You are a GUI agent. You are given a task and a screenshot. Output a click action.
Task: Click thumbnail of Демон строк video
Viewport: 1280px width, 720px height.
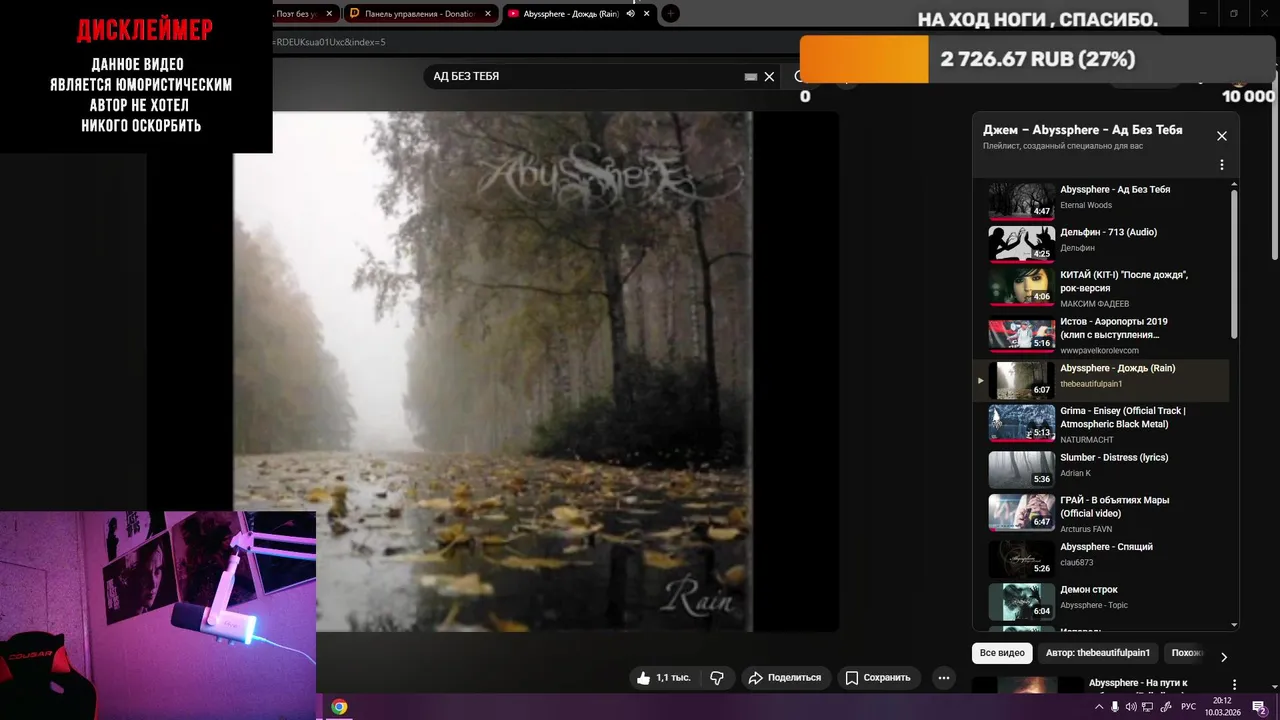1022,602
